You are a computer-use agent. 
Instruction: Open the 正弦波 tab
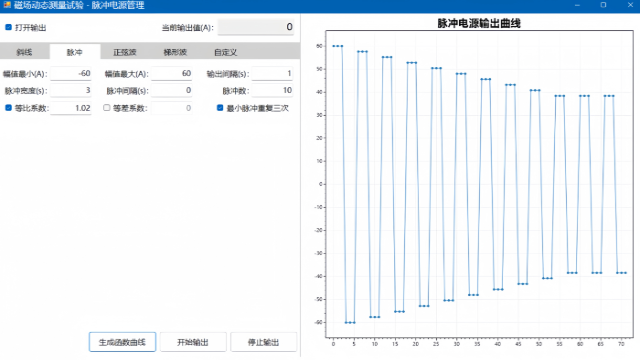tap(125, 52)
